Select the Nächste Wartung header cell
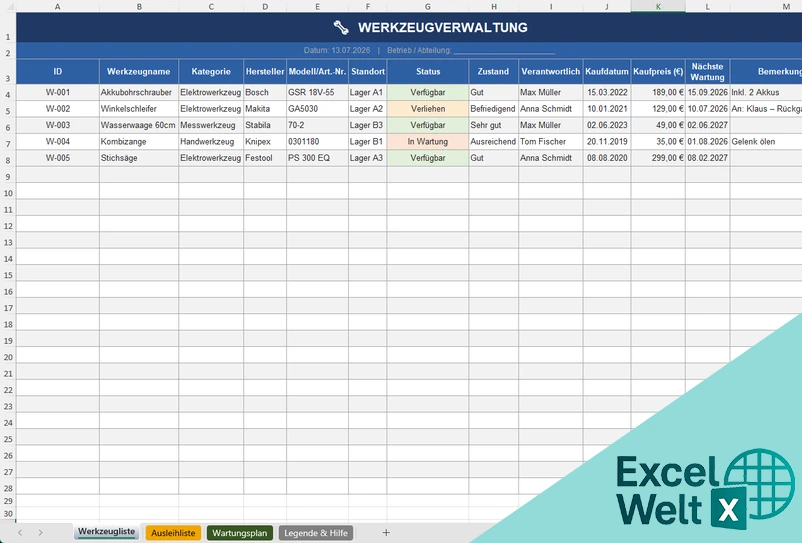This screenshot has height=543, width=802. coord(707,72)
